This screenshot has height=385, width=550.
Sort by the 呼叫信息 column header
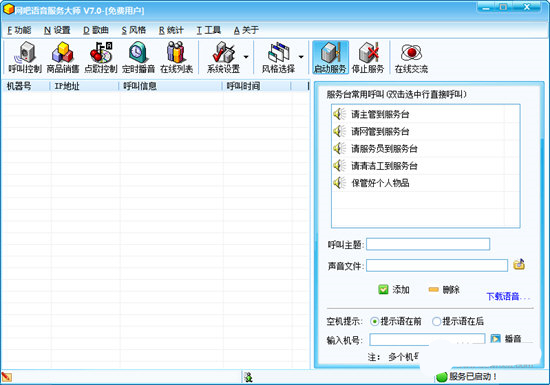click(170, 86)
